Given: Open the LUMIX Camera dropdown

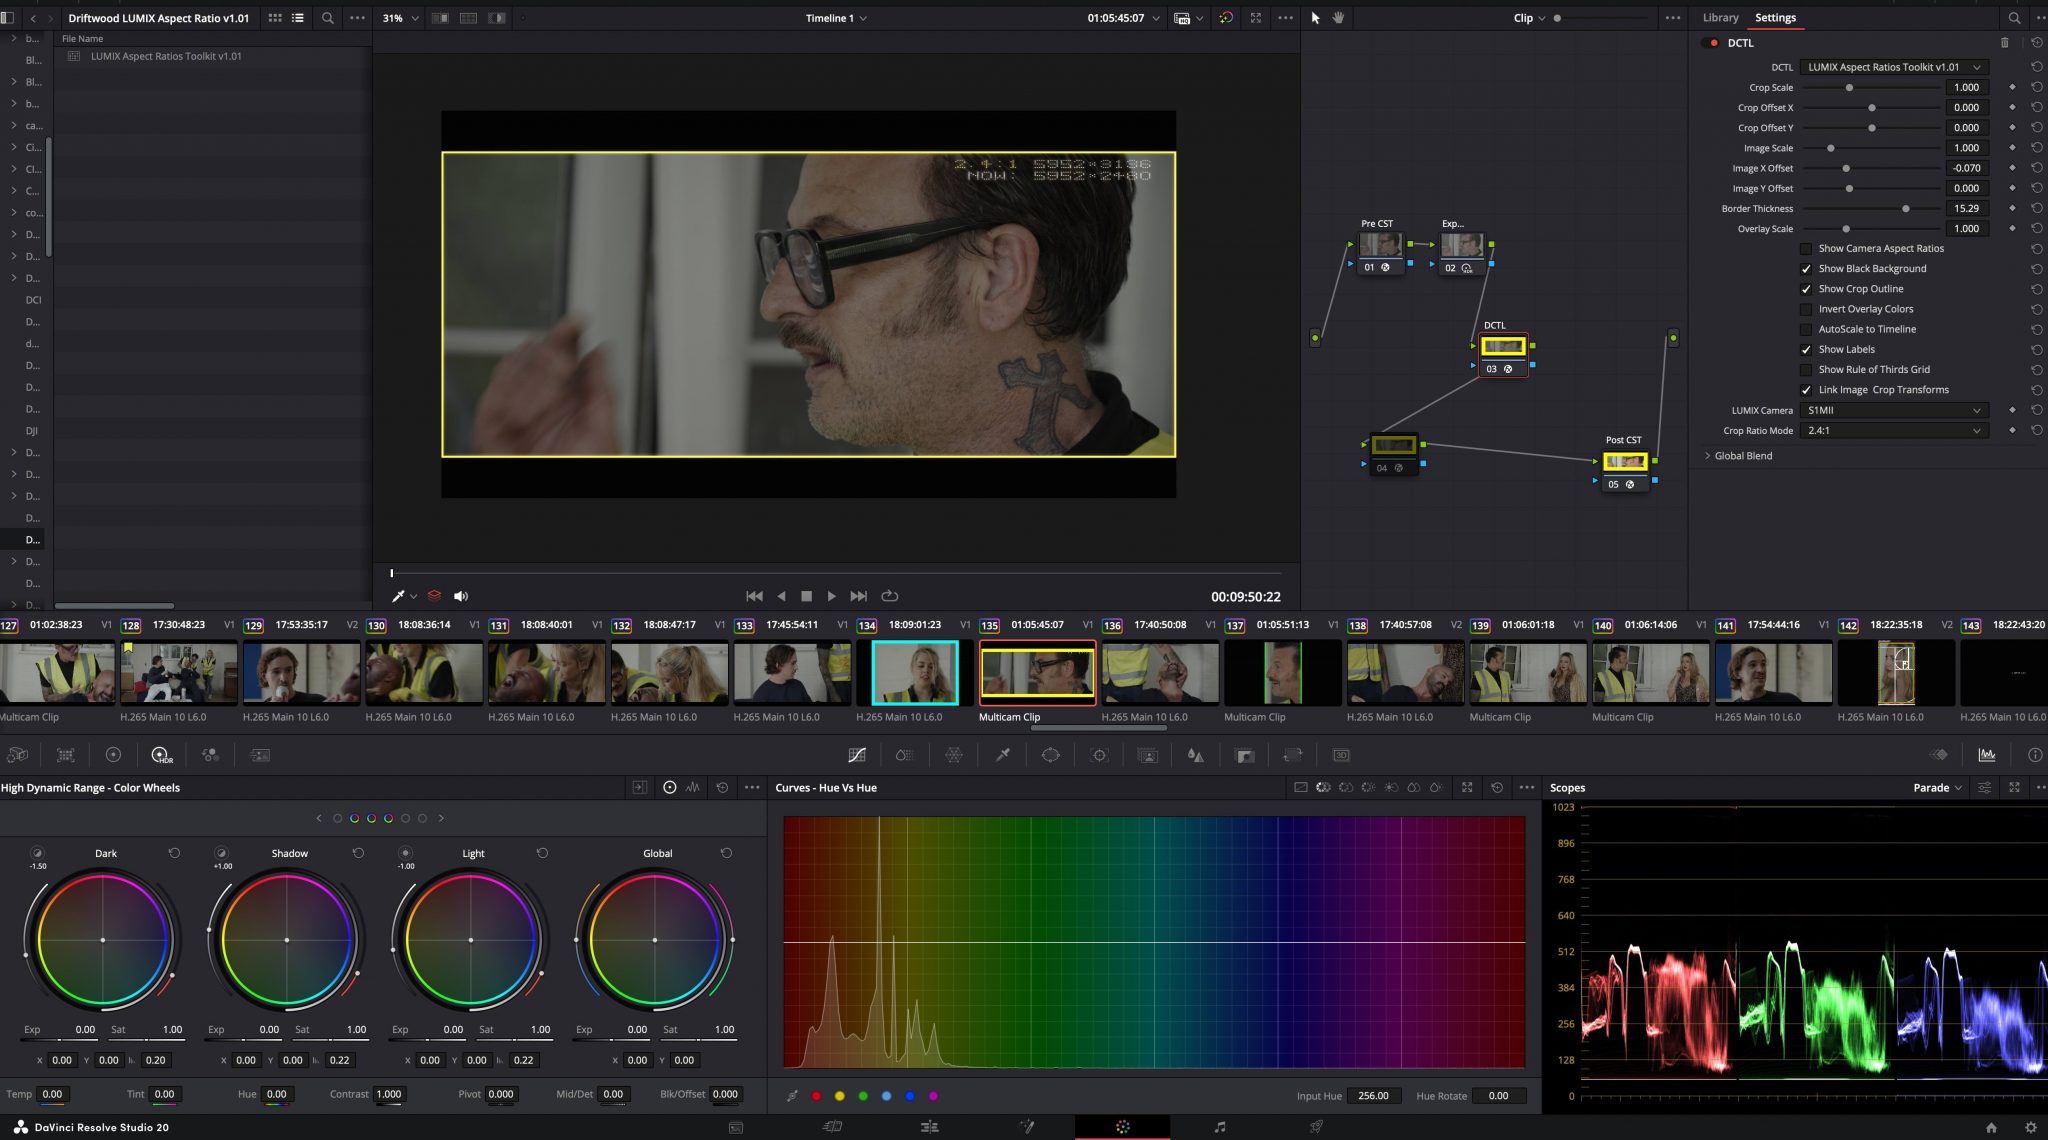Looking at the screenshot, I should pos(1893,410).
